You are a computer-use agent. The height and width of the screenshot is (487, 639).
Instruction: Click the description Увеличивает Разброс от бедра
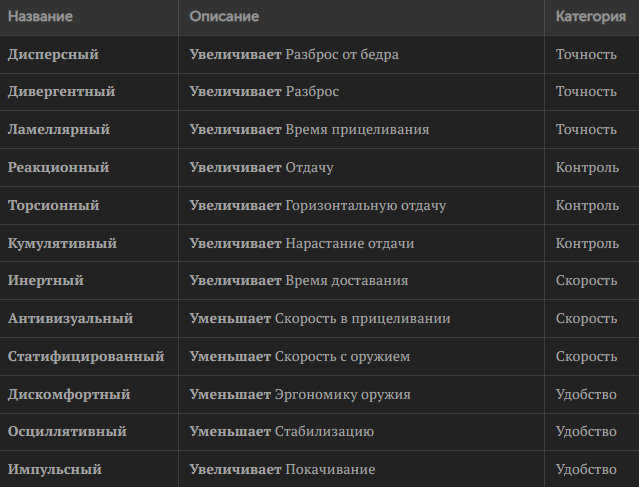pyautogui.click(x=294, y=54)
